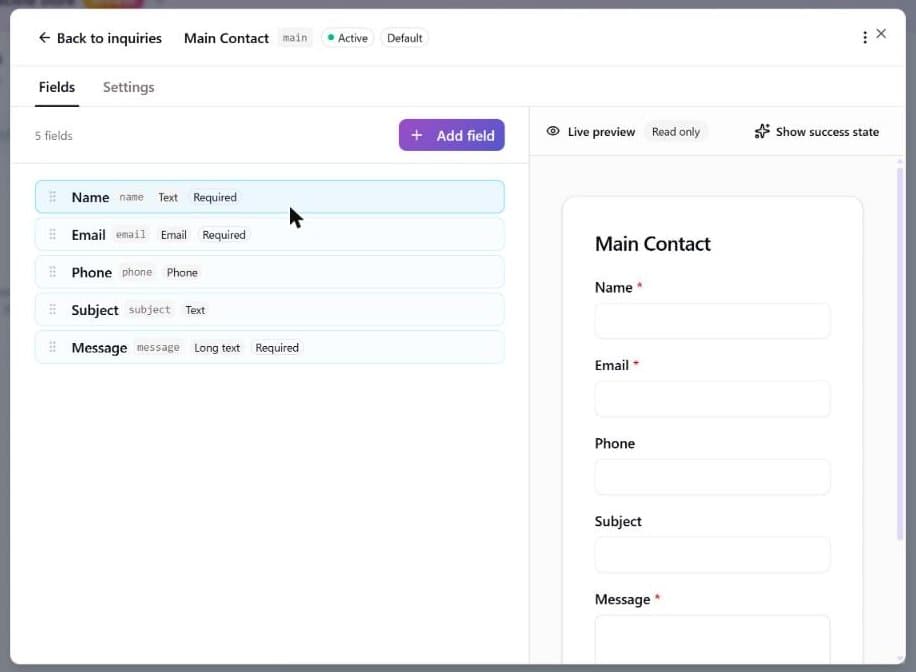Image resolution: width=916 pixels, height=672 pixels.
Task: Click the '5 fields' count text
Action: [54, 136]
